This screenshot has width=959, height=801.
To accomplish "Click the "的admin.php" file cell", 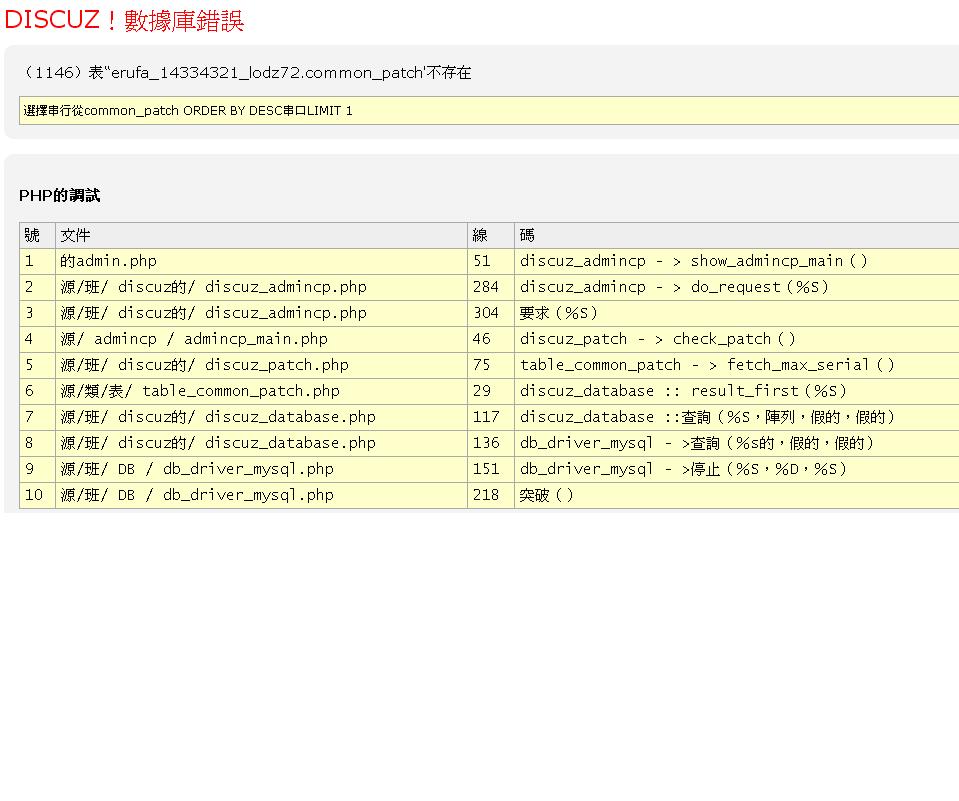I will (x=261, y=261).
